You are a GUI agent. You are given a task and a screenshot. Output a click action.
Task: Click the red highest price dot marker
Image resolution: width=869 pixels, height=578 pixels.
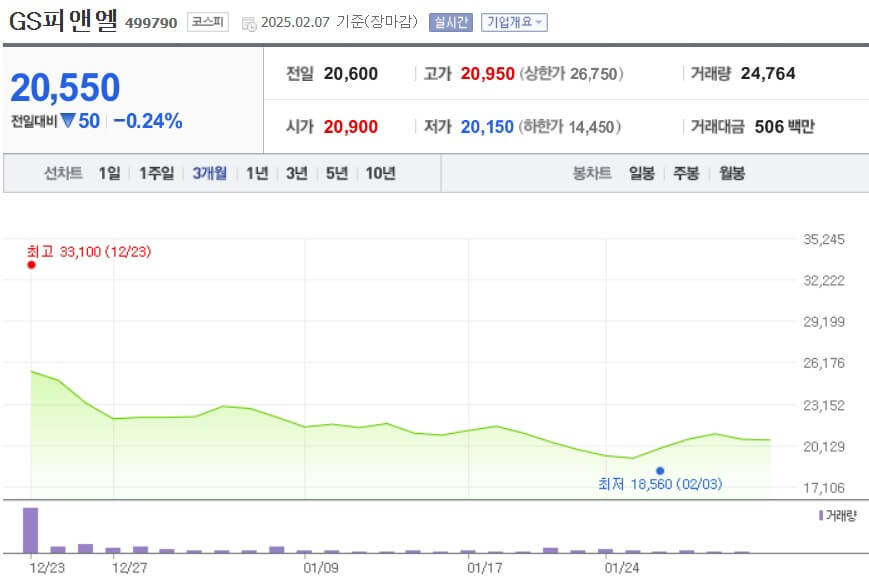(x=32, y=265)
